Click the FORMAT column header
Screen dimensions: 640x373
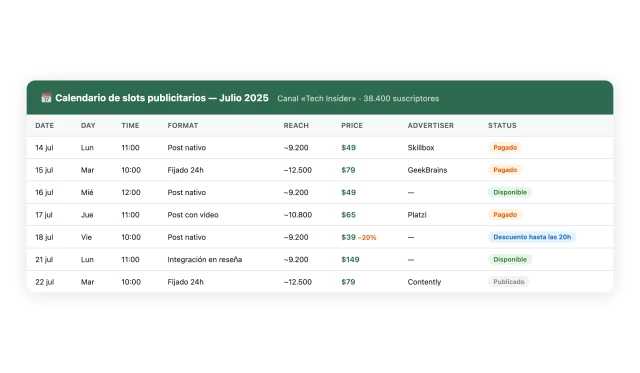(x=182, y=126)
